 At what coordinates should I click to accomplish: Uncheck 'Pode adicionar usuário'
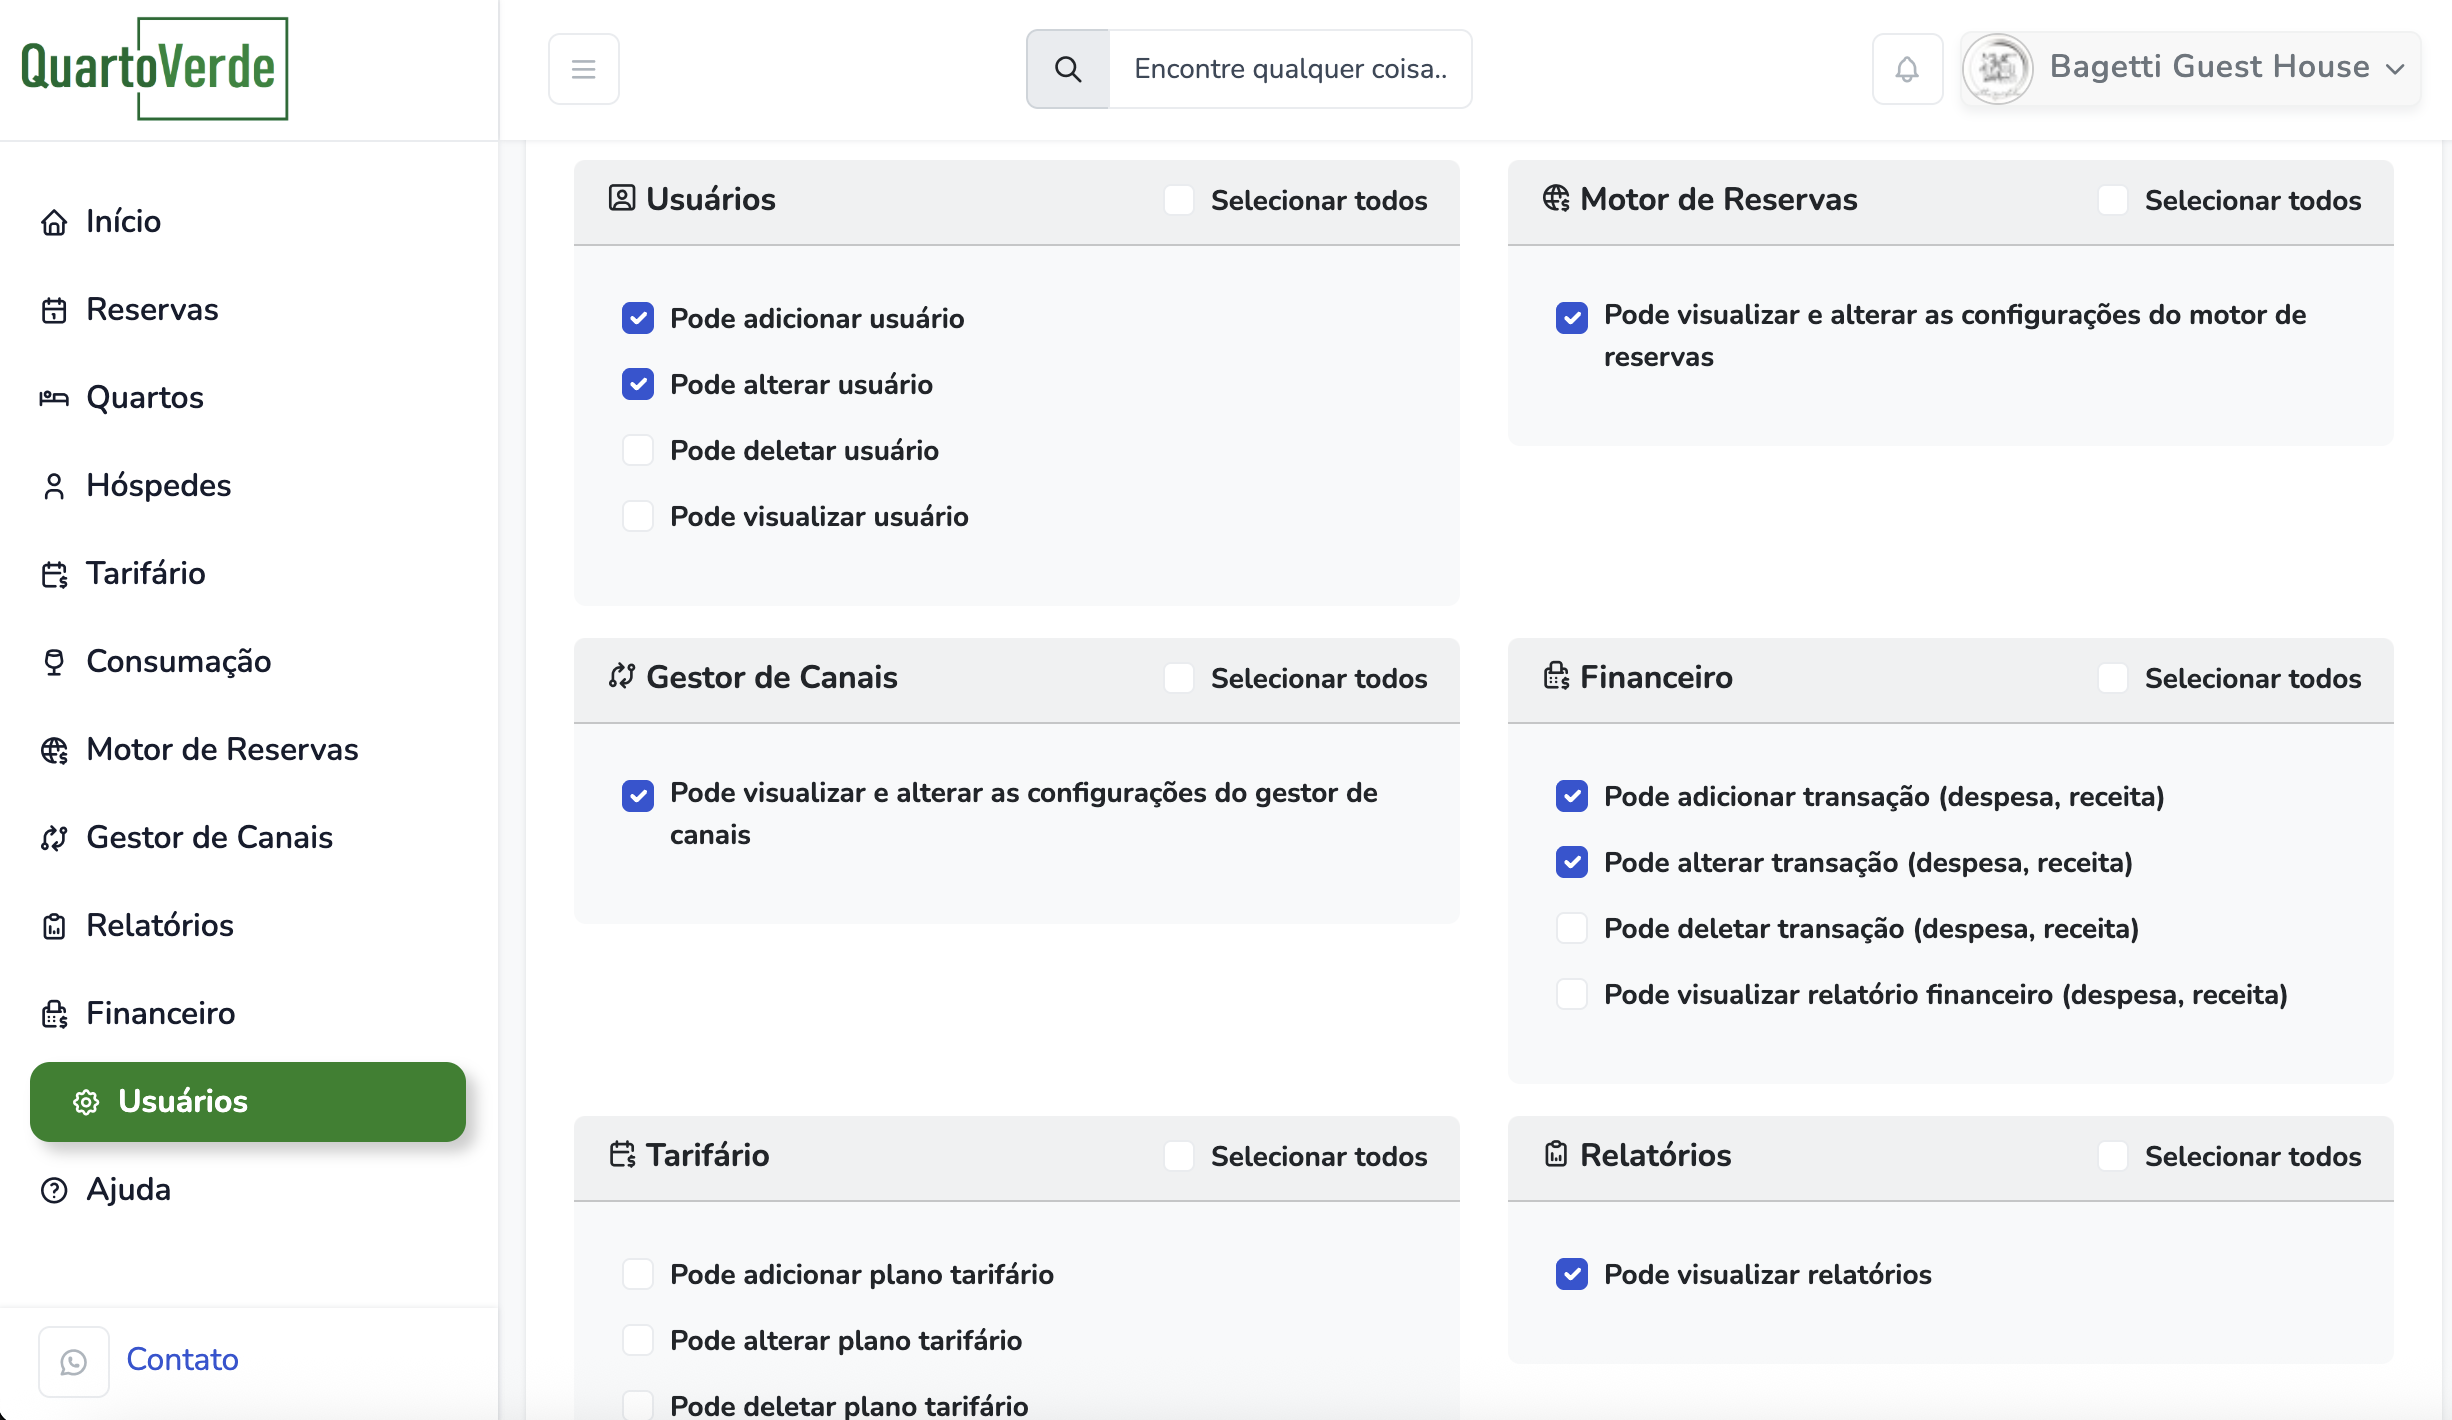click(x=638, y=318)
